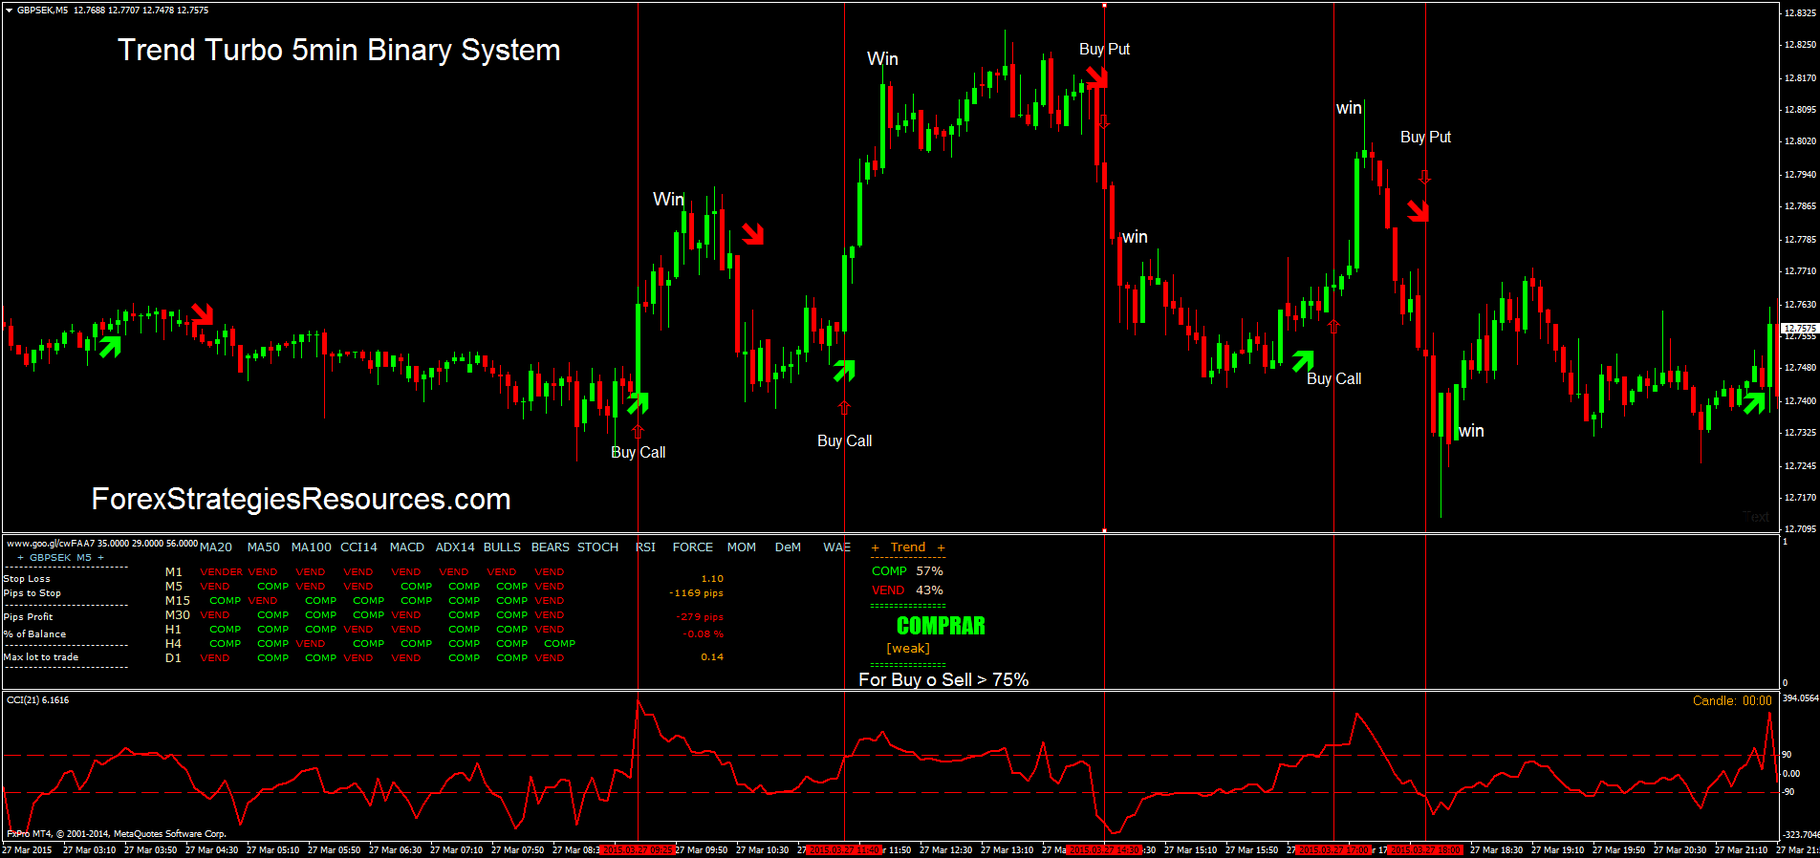This screenshot has height=858, width=1820.
Task: Select the large green arrow on the 09:25 vertical line
Action: coord(638,403)
